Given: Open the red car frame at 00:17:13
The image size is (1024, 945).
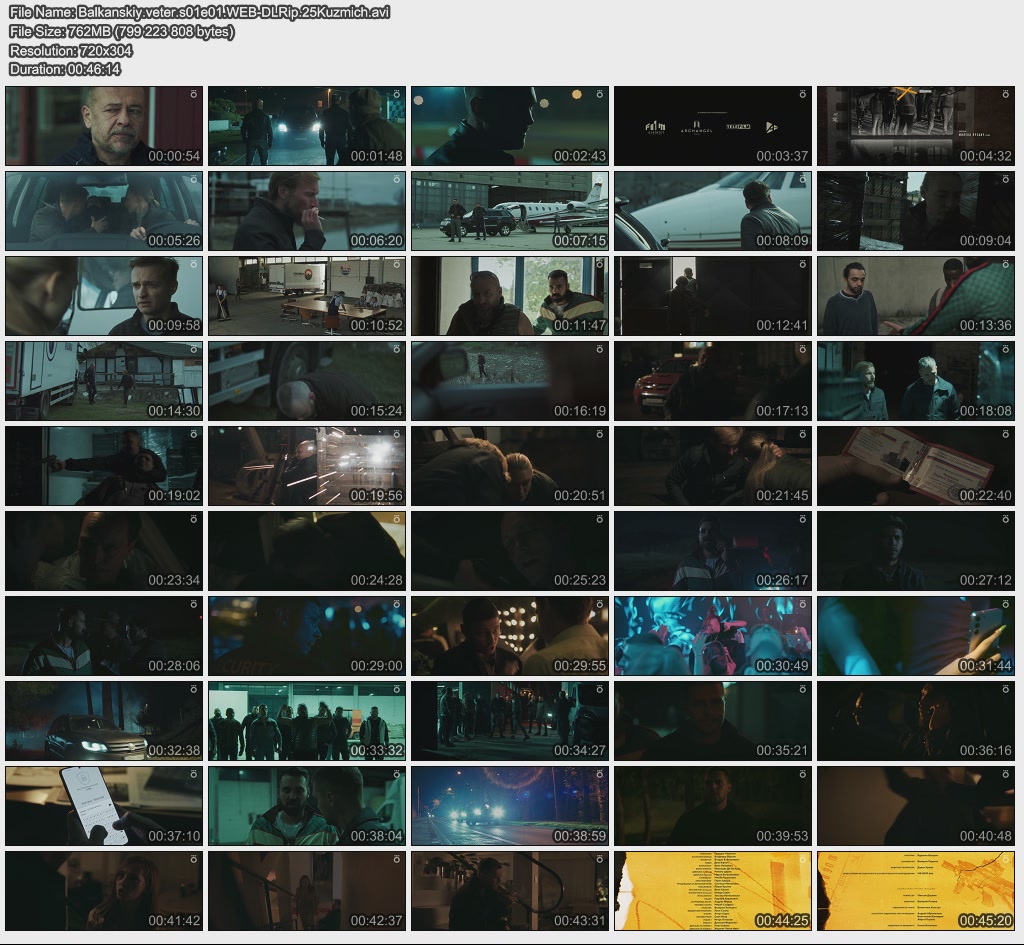Looking at the screenshot, I should (713, 381).
